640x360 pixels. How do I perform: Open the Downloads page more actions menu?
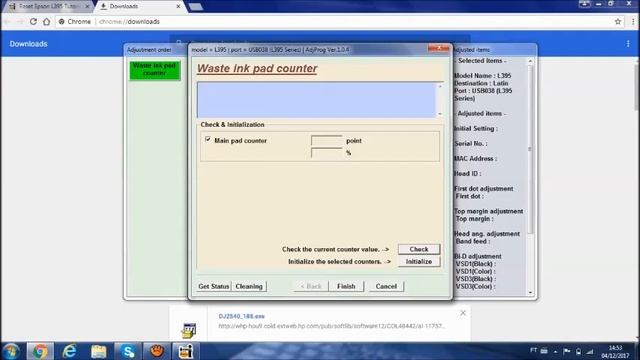pyautogui.click(x=628, y=43)
